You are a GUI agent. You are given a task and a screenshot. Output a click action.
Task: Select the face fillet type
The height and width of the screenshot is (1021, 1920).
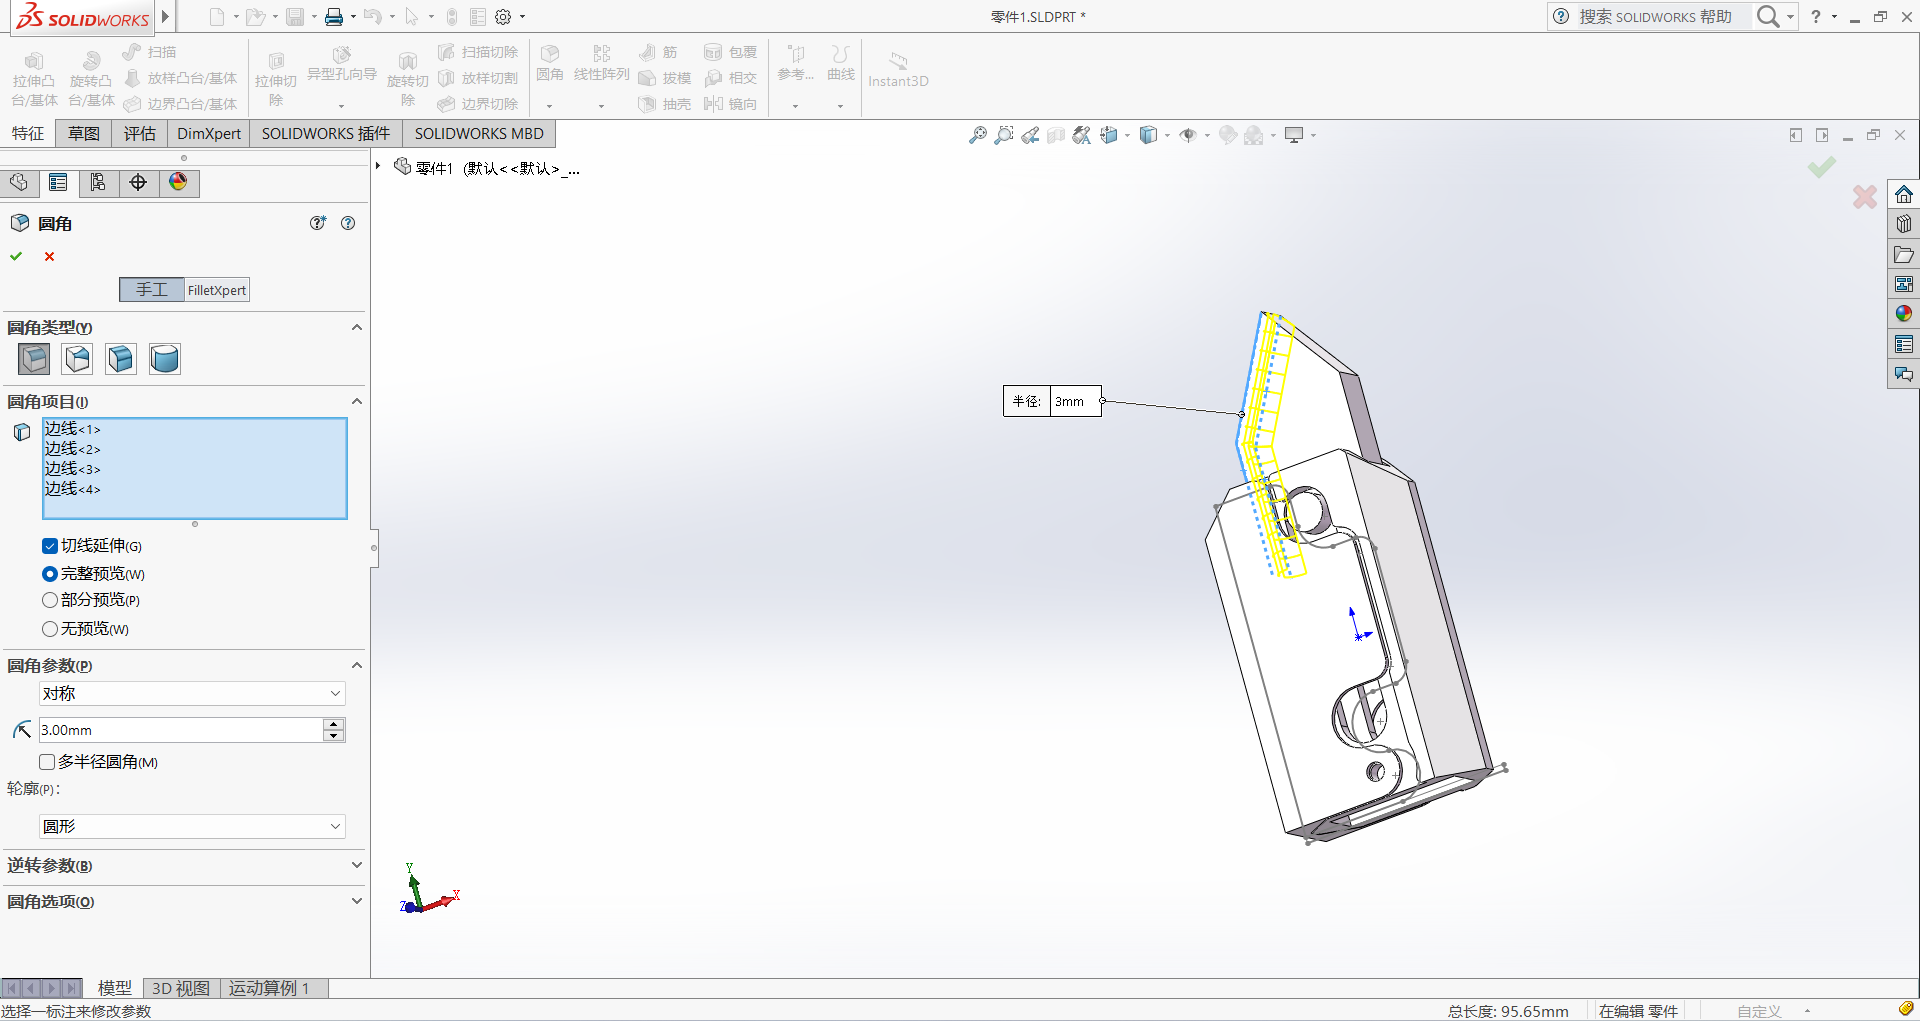point(121,358)
